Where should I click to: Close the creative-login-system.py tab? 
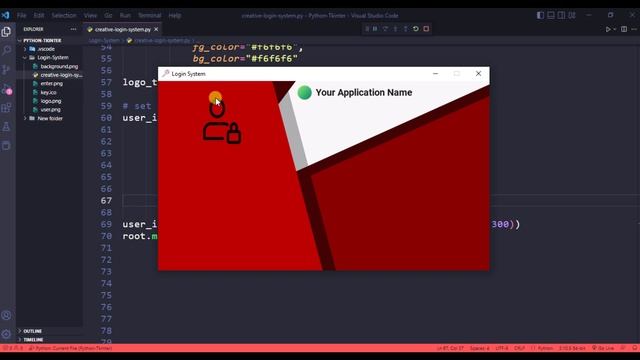(x=156, y=29)
